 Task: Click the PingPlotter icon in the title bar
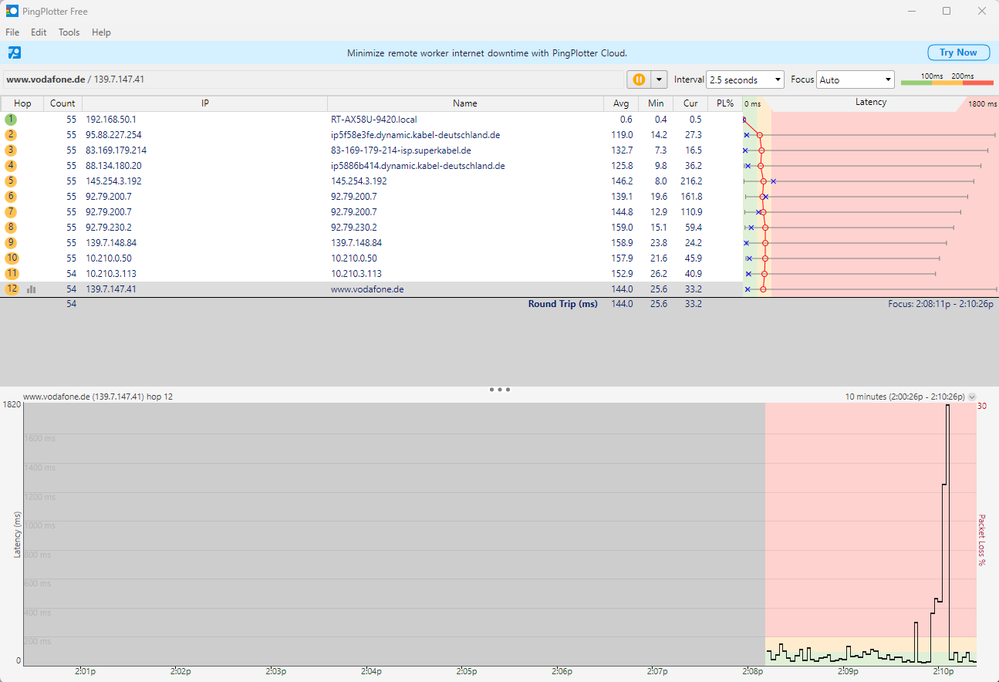(13, 11)
